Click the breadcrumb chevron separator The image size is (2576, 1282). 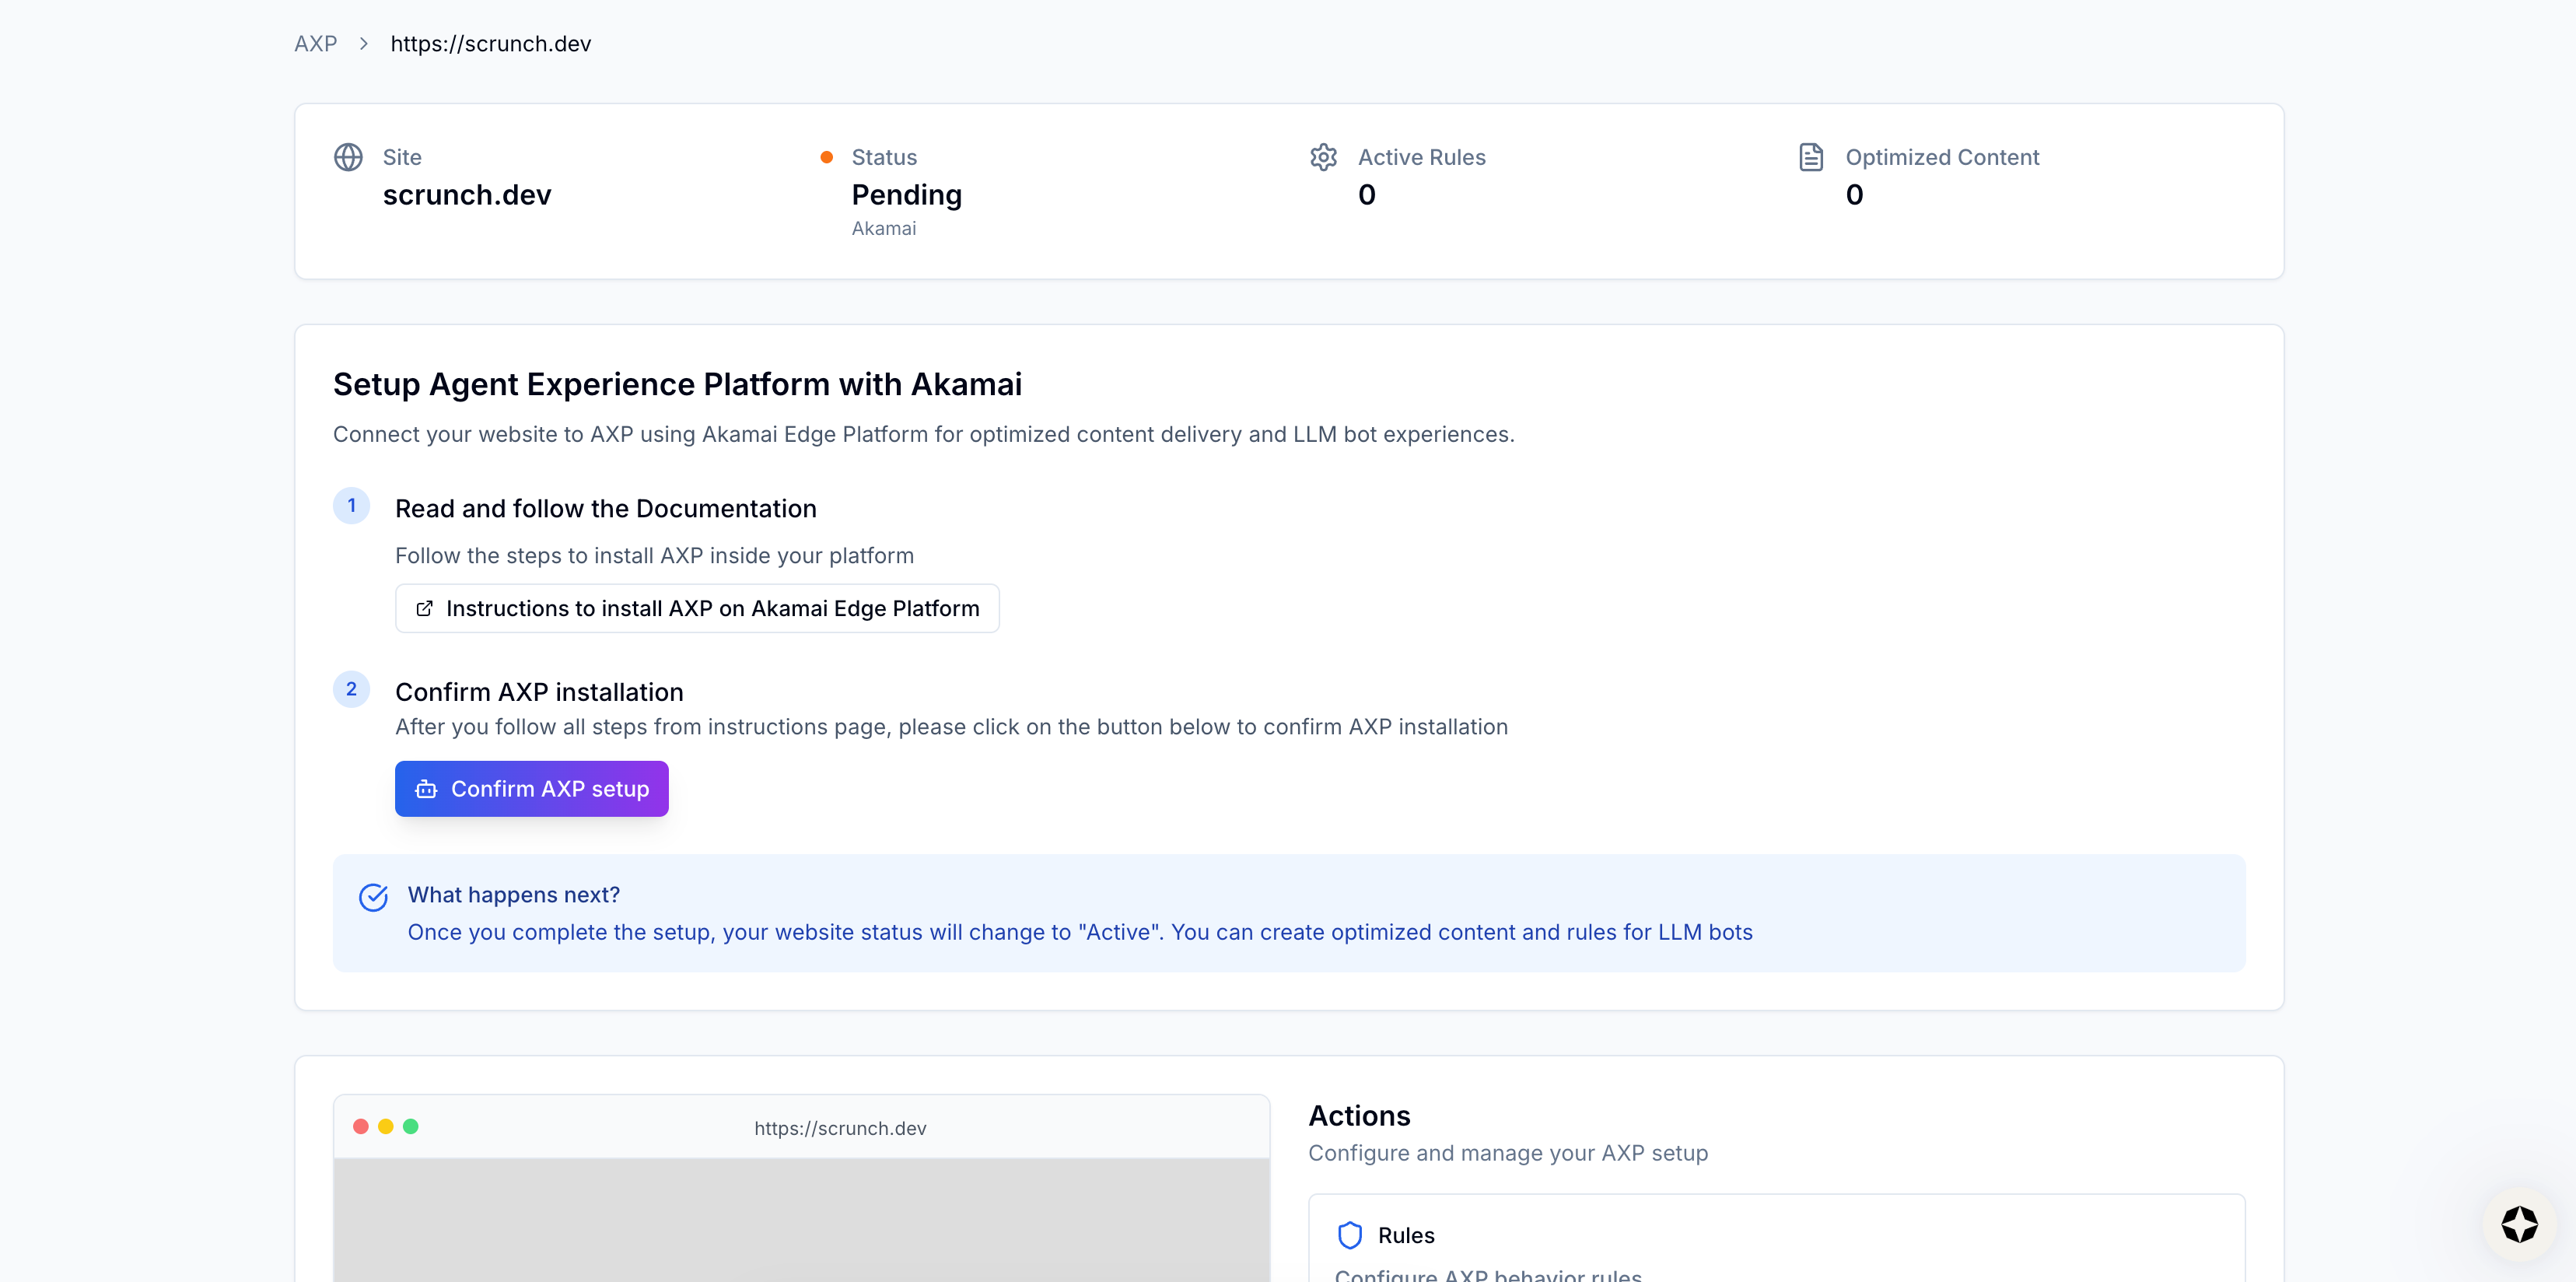coord(364,44)
